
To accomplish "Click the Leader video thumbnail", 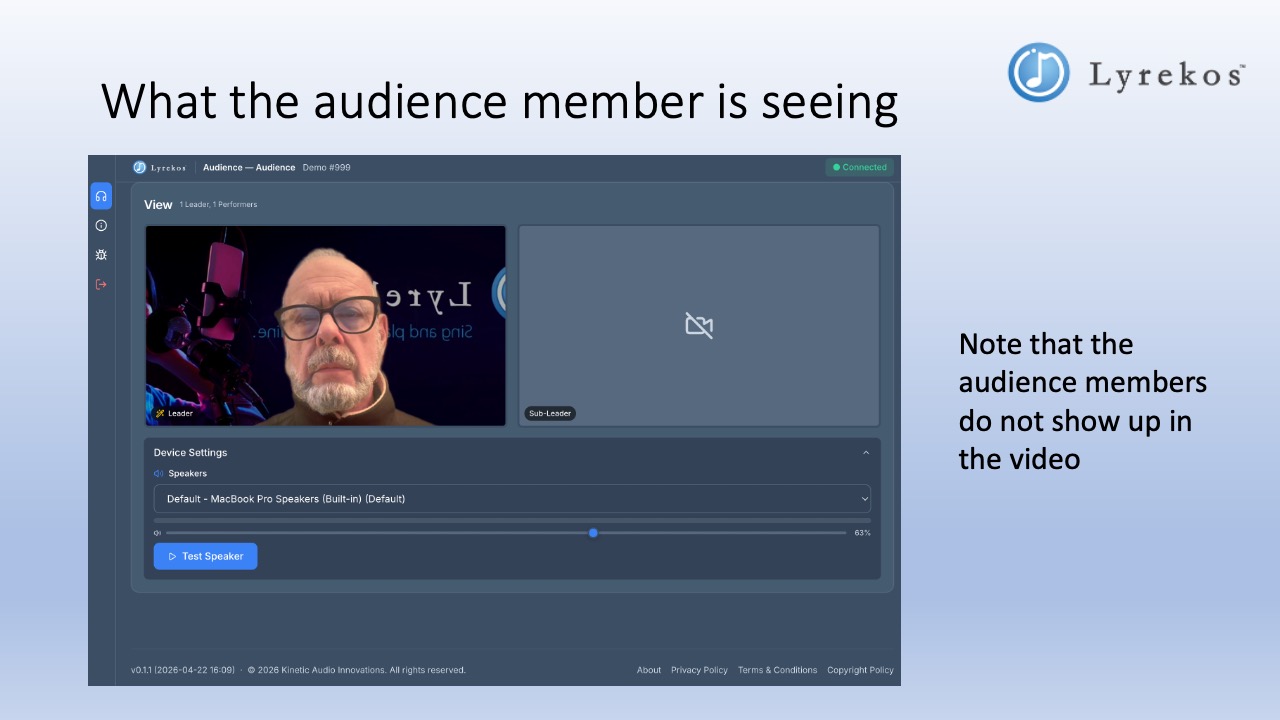I will [325, 325].
